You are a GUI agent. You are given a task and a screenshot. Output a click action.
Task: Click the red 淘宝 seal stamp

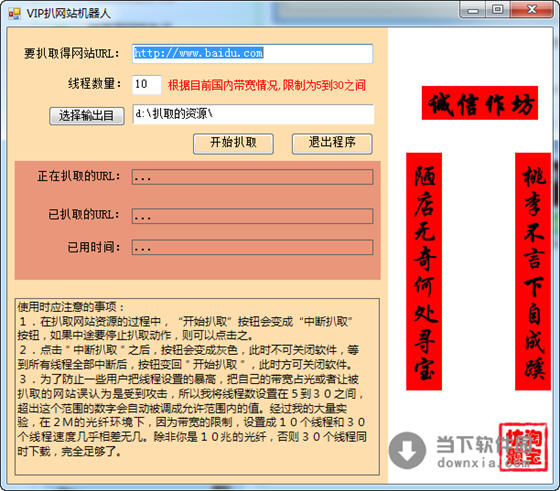[523, 447]
